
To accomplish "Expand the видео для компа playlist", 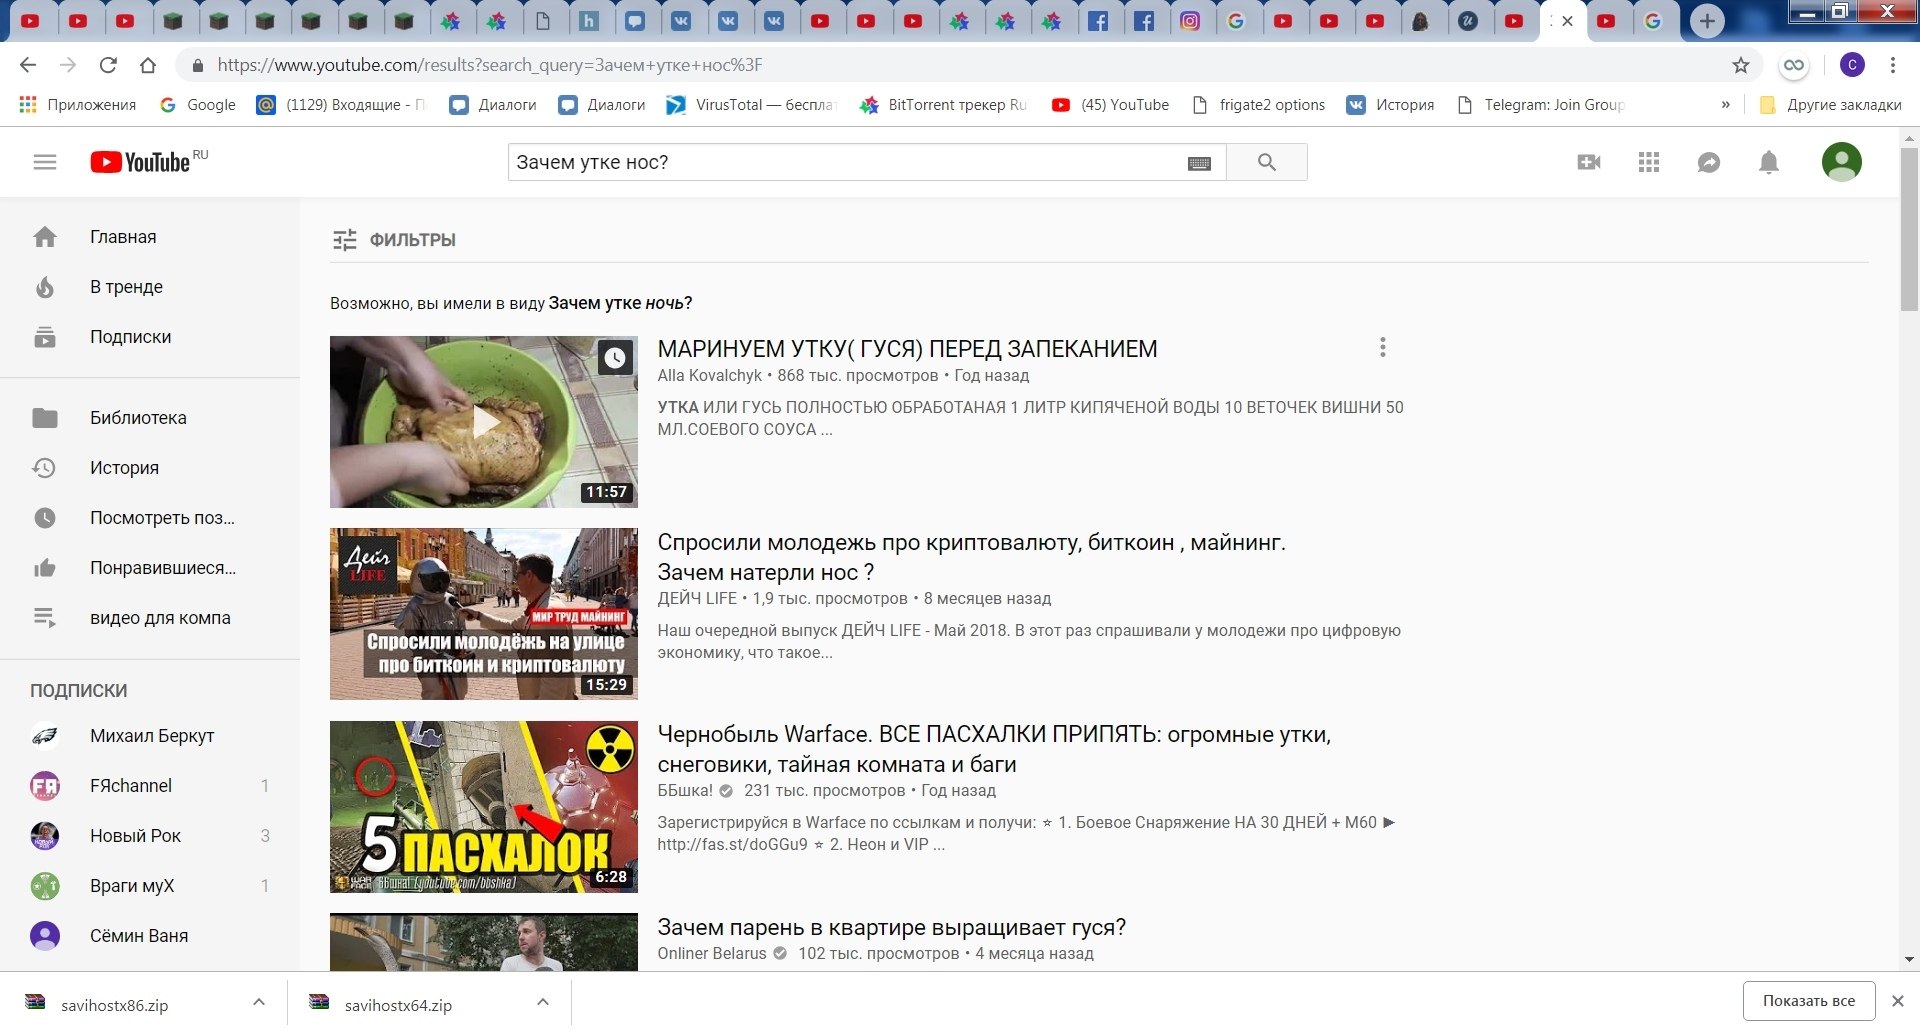I will point(150,618).
